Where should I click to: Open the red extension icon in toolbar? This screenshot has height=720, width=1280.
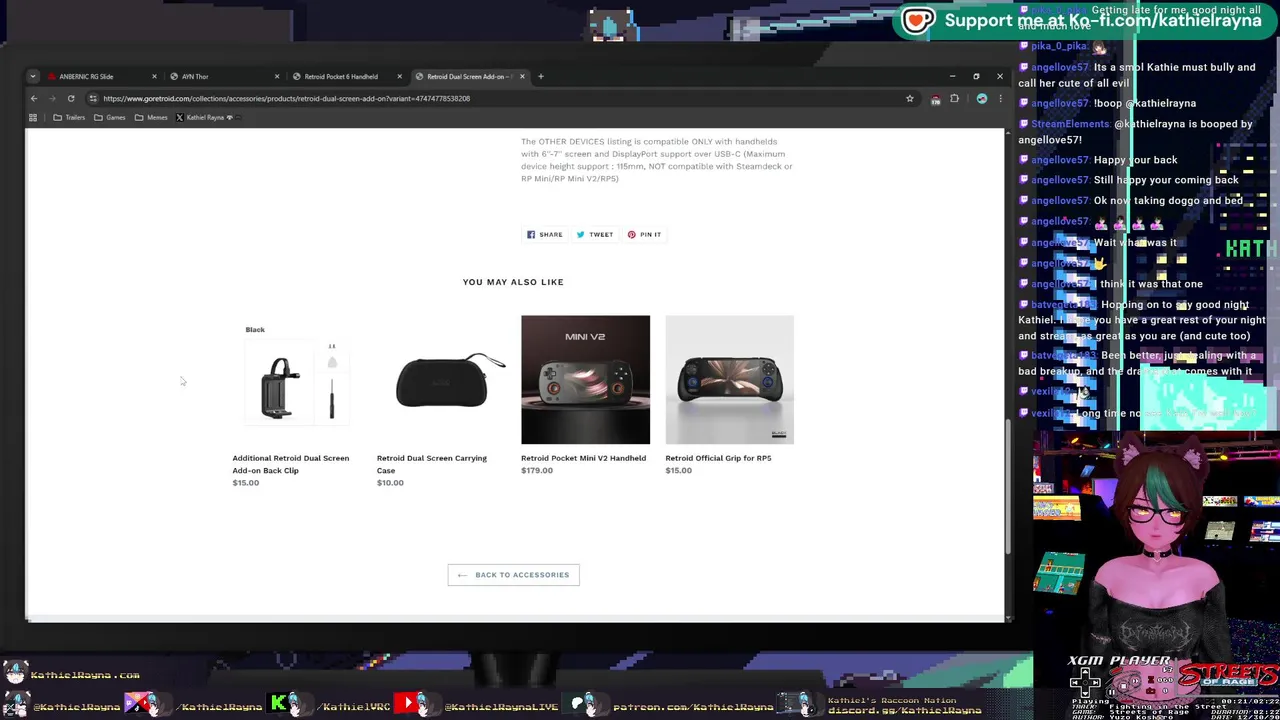pyautogui.click(x=935, y=99)
